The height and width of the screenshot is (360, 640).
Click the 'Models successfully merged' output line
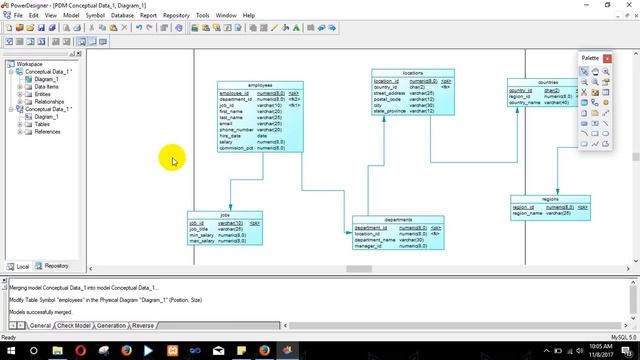(40, 312)
